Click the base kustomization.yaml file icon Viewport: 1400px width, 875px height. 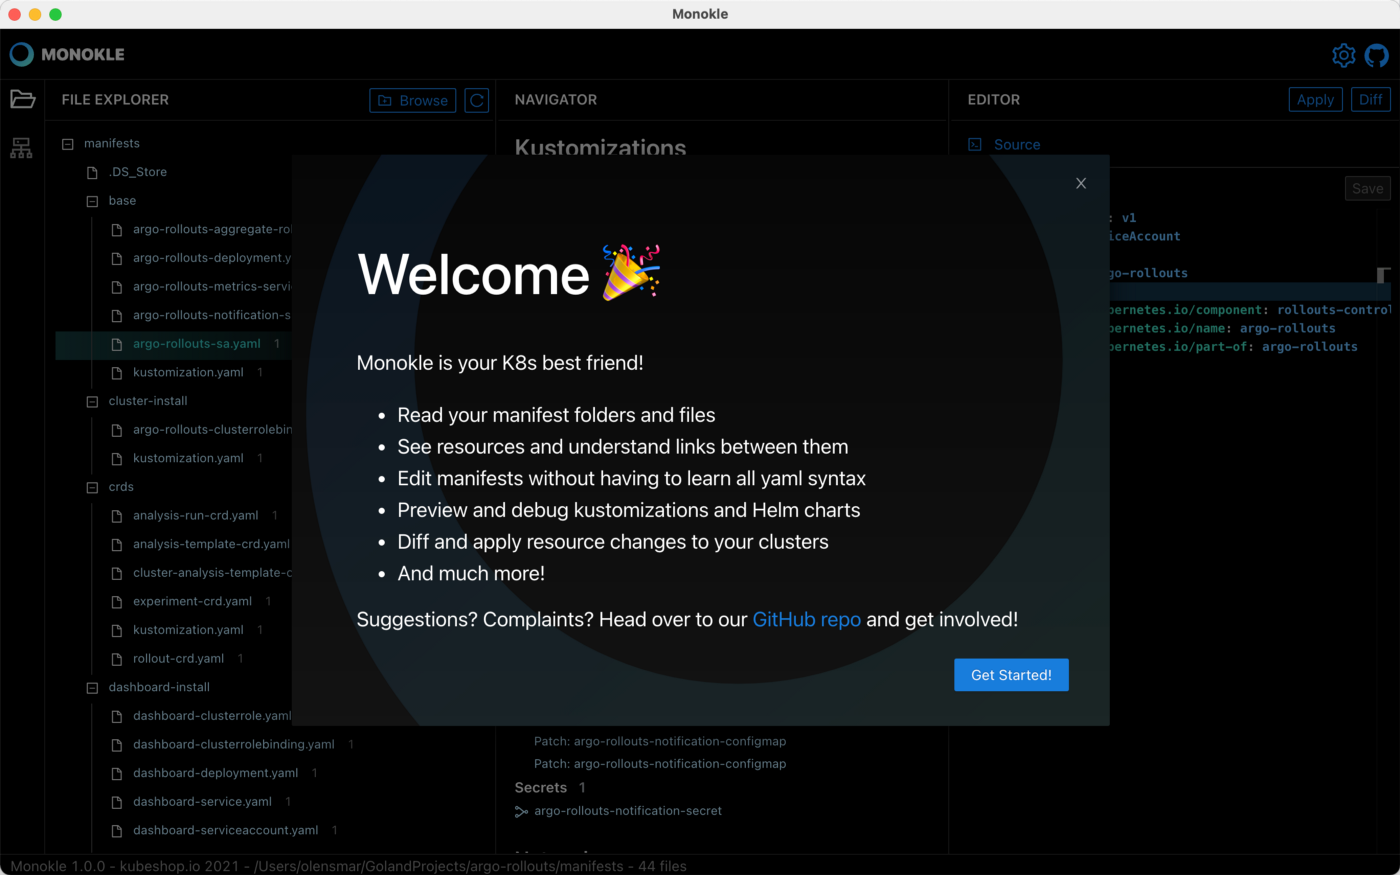[116, 373]
